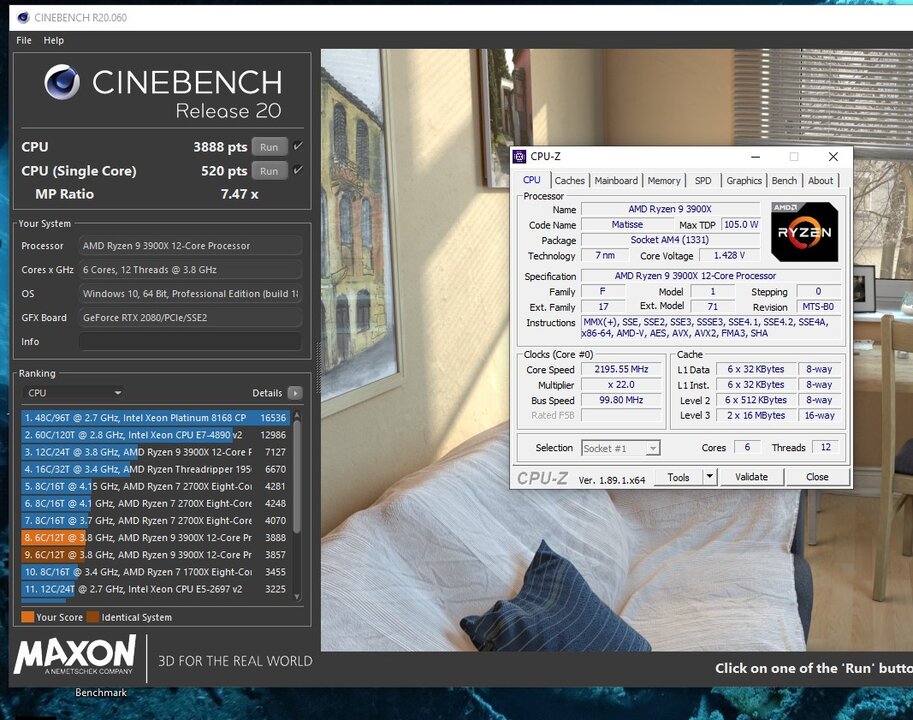This screenshot has height=720, width=913.
Task: Select ranking row Xeon E5-2697 v2
Action: (x=155, y=590)
